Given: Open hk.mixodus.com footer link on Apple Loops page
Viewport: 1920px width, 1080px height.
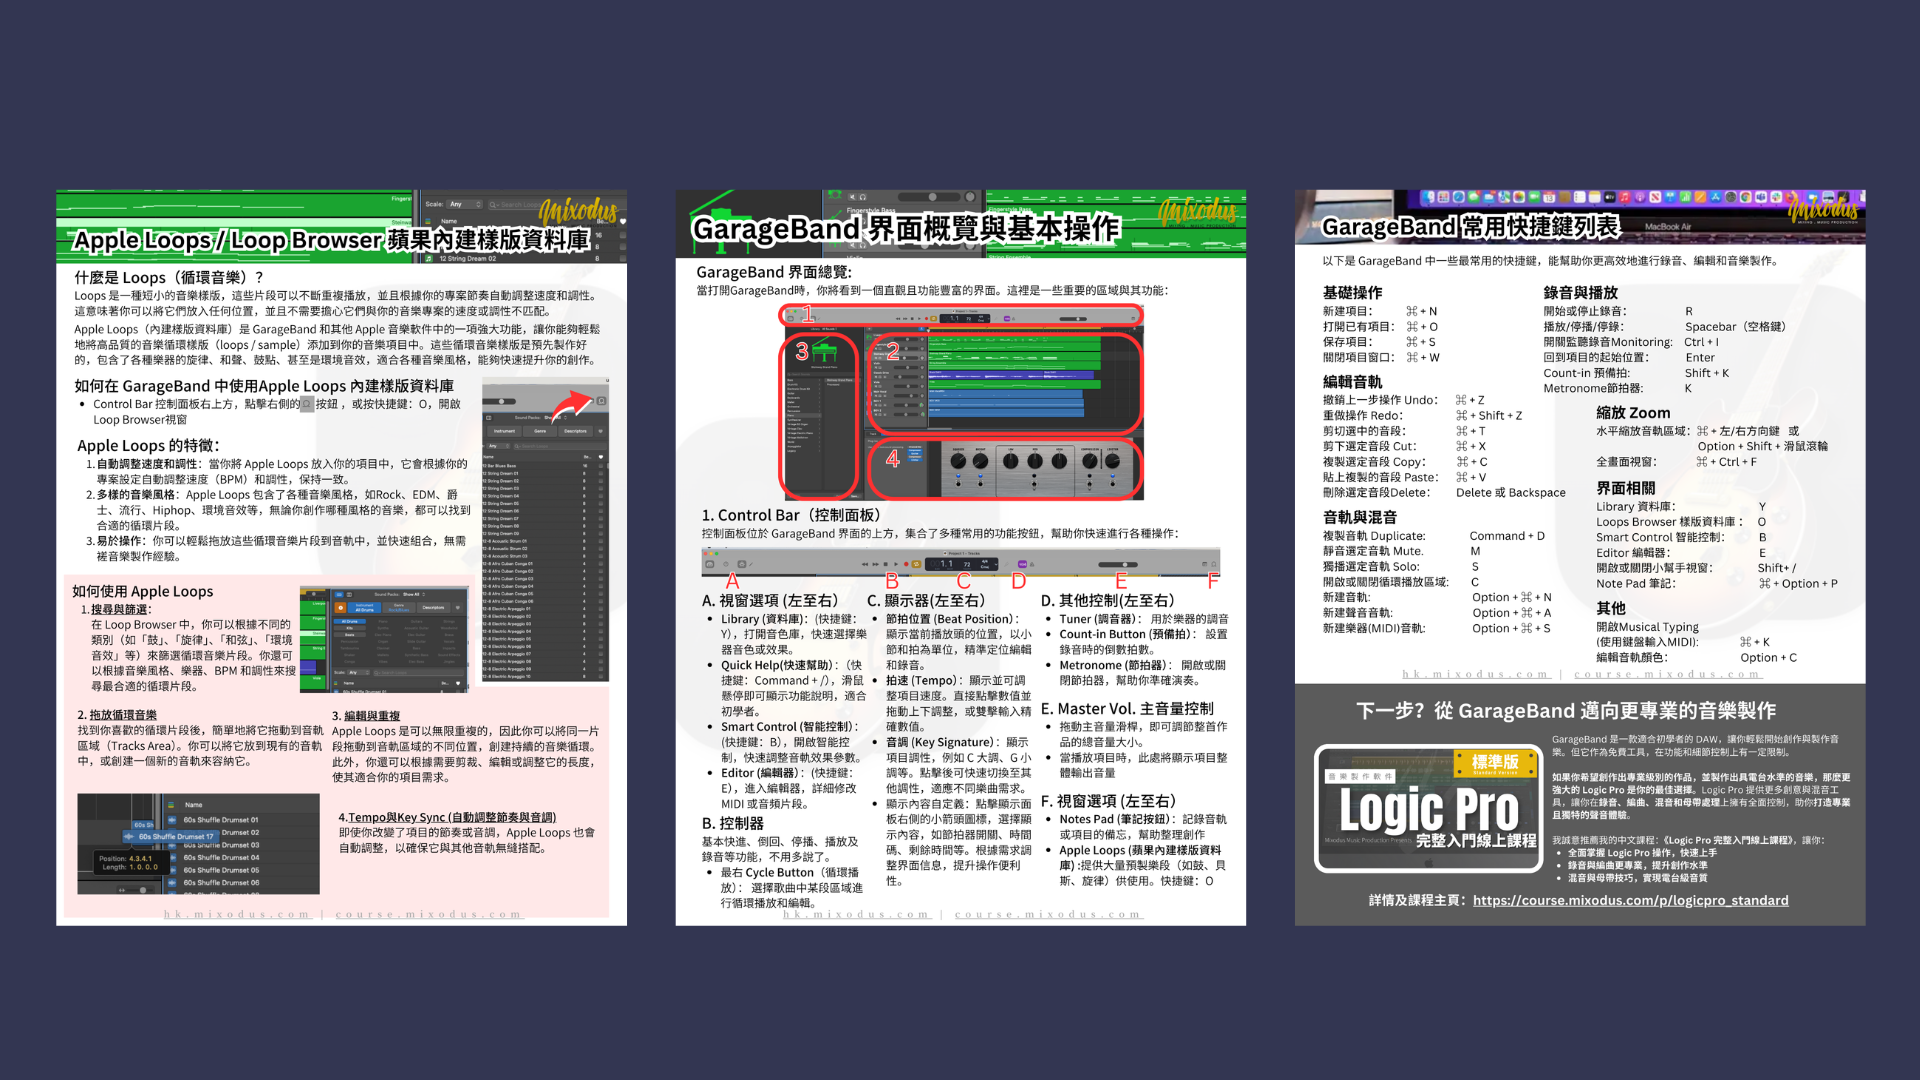Looking at the screenshot, I should 237,914.
